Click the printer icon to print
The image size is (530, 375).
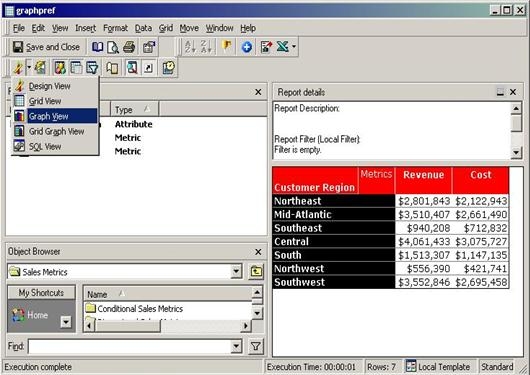129,47
